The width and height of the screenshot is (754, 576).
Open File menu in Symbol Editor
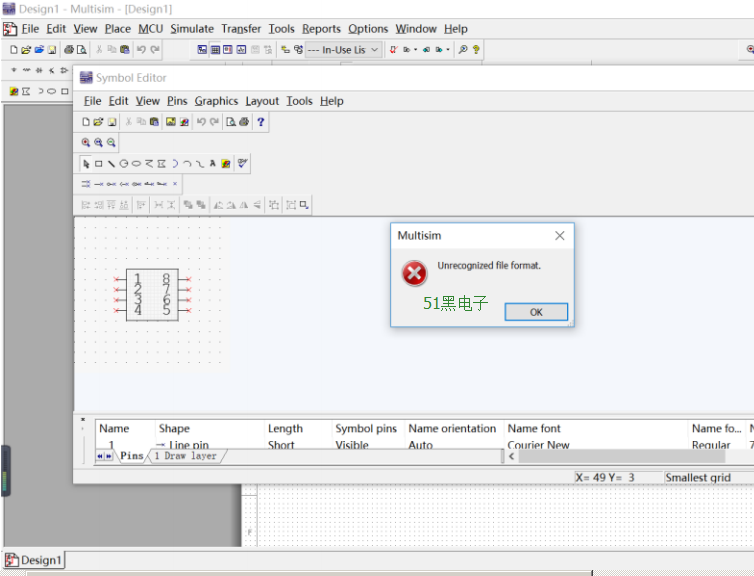(x=92, y=101)
